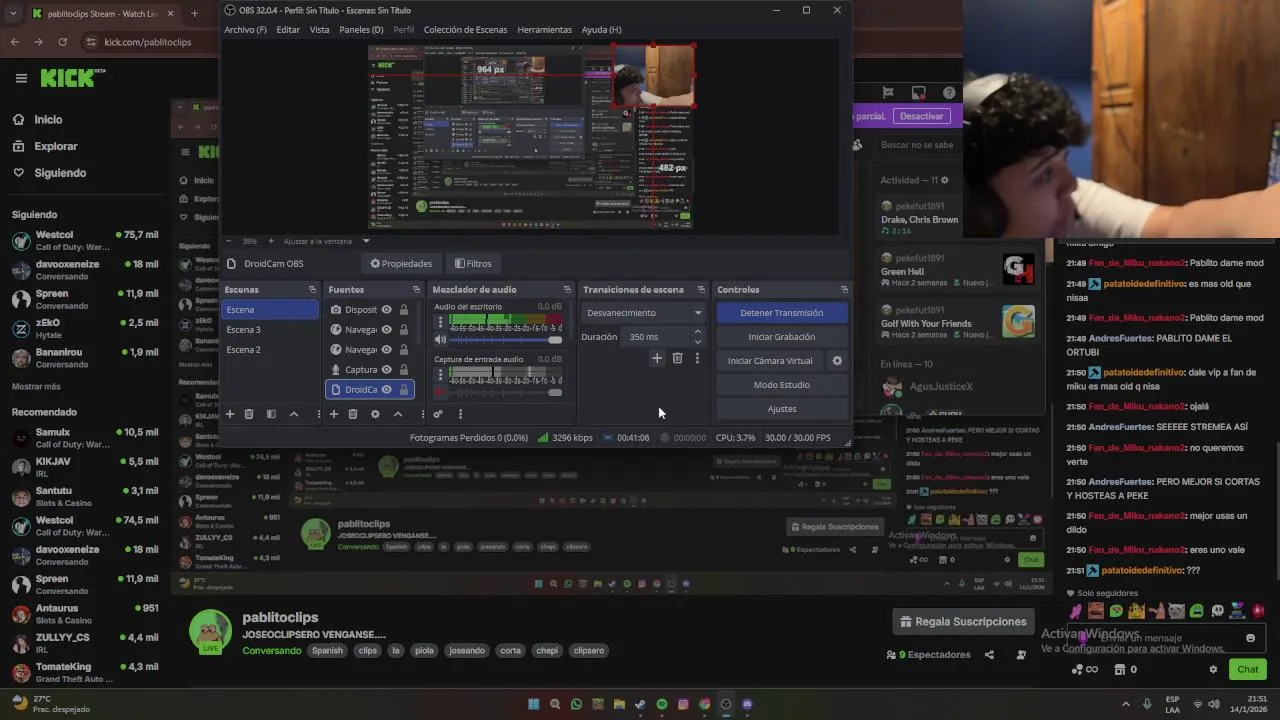Open Filtros for DroidCam OBS source

point(473,264)
